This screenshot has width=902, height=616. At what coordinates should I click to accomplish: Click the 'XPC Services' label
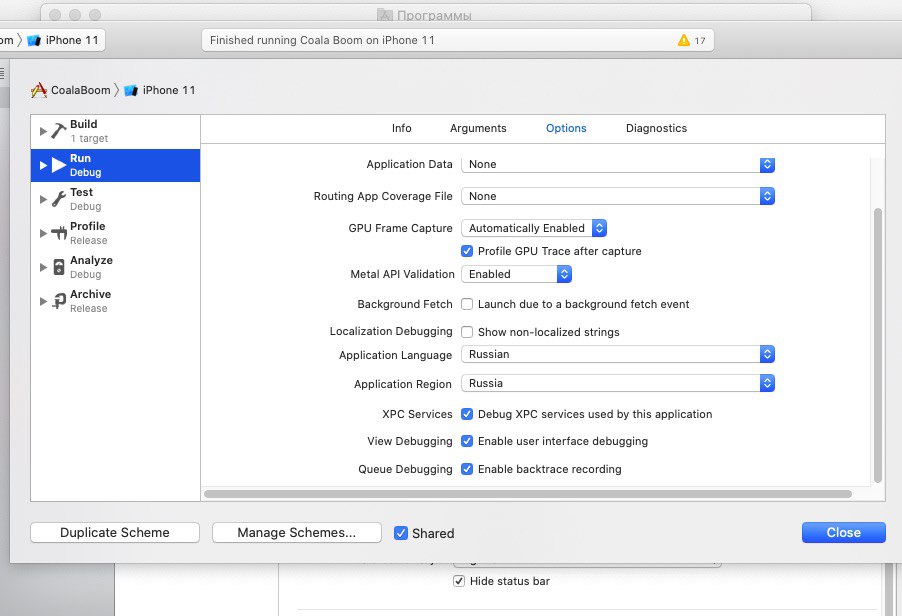click(x=417, y=414)
